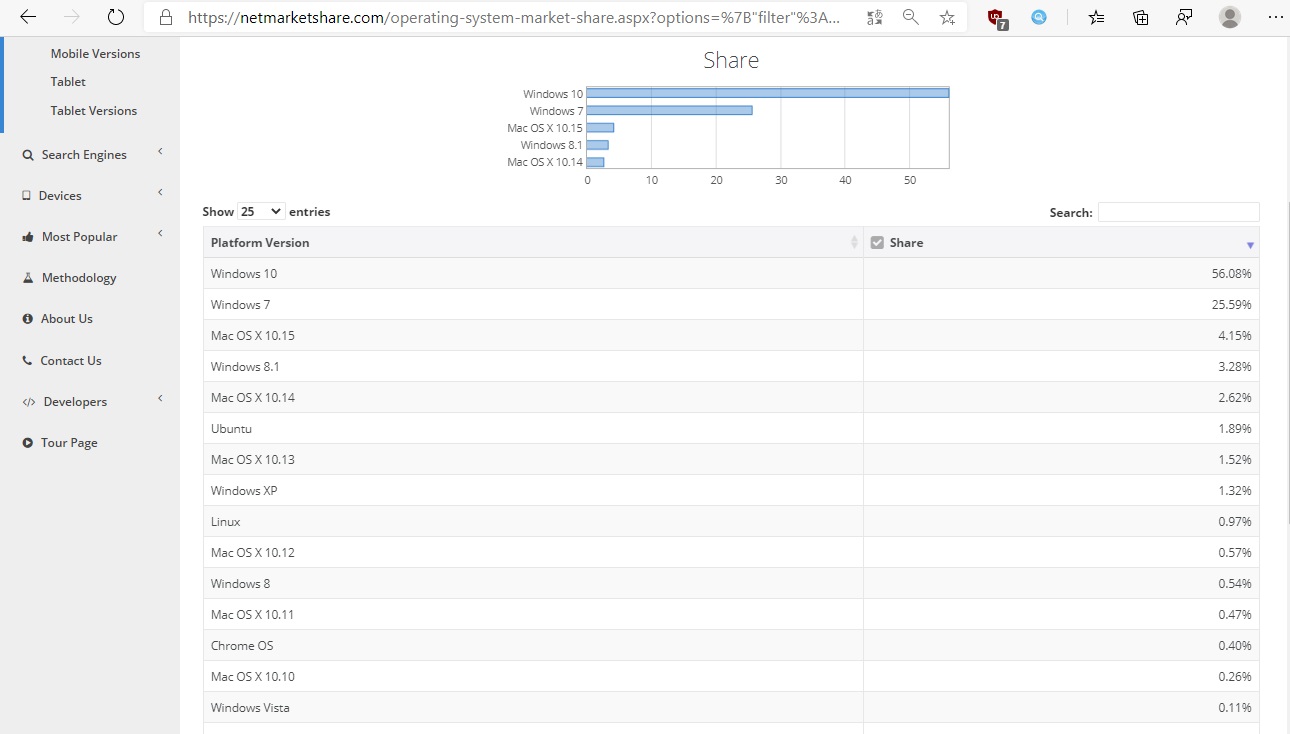Expand the Developers submenu chevron

[160, 399]
